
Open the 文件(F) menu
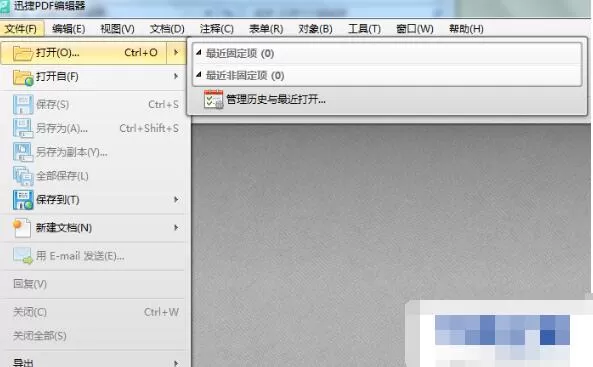(21, 29)
